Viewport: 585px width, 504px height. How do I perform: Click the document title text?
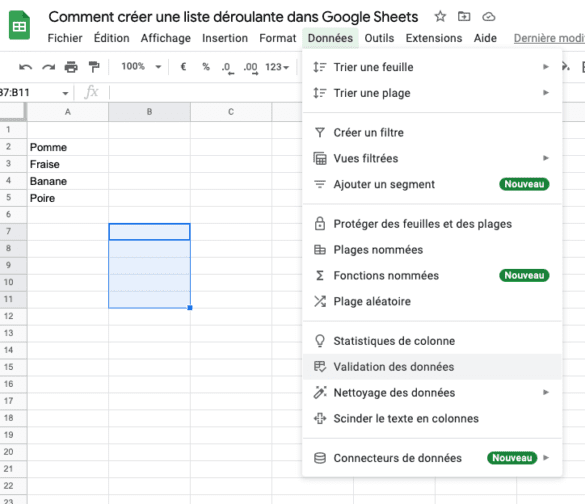233,17
